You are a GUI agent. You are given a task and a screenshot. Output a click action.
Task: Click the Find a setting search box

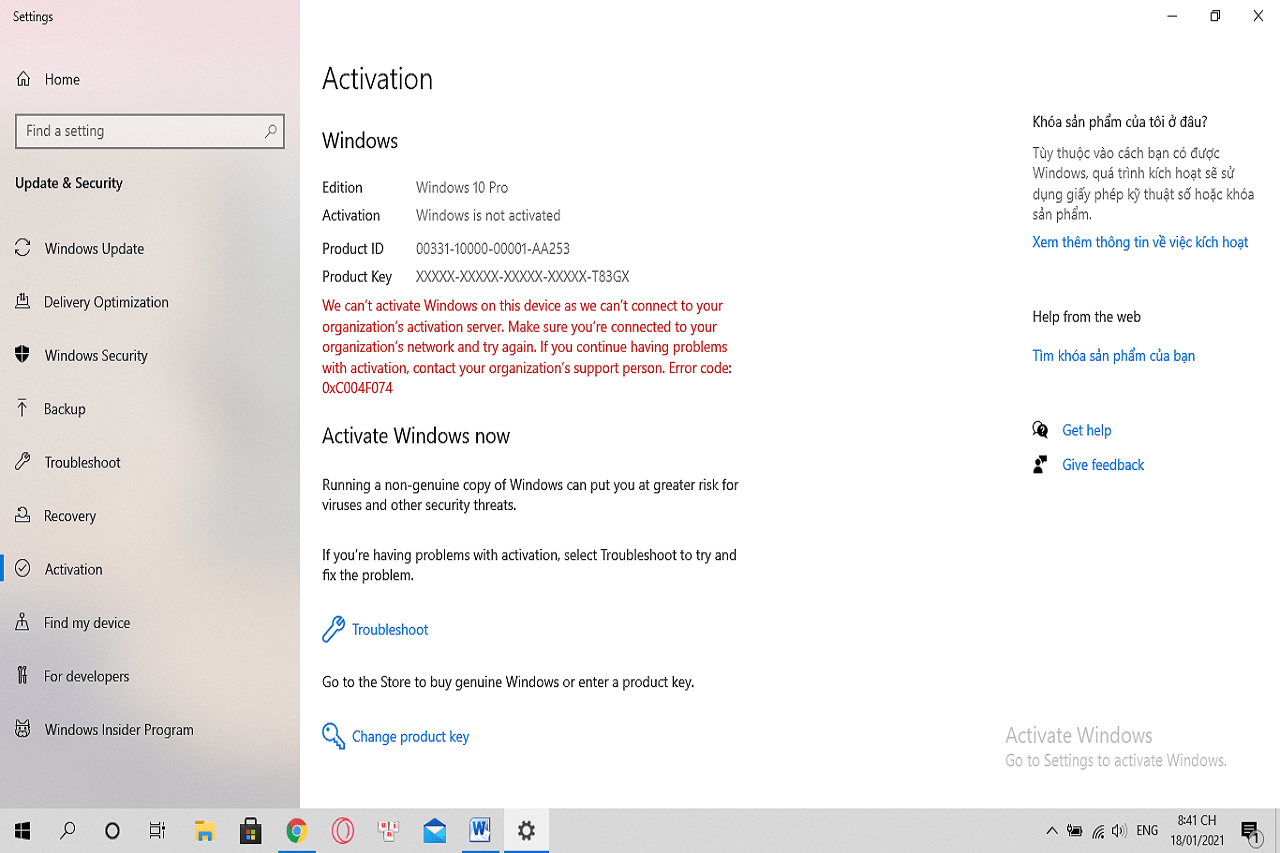150,131
